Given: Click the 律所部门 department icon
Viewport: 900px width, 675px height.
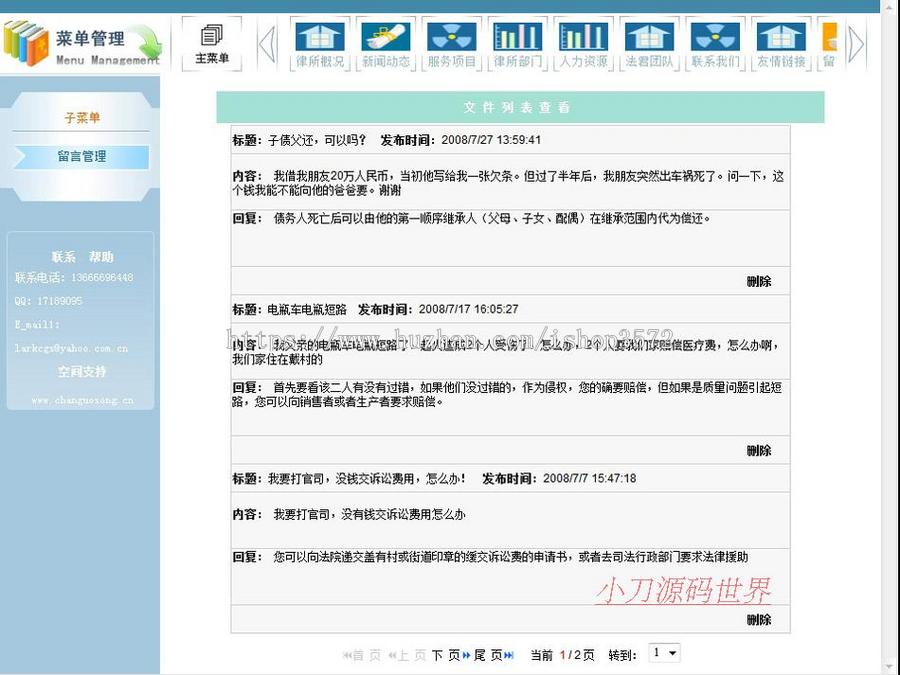Looking at the screenshot, I should (518, 42).
